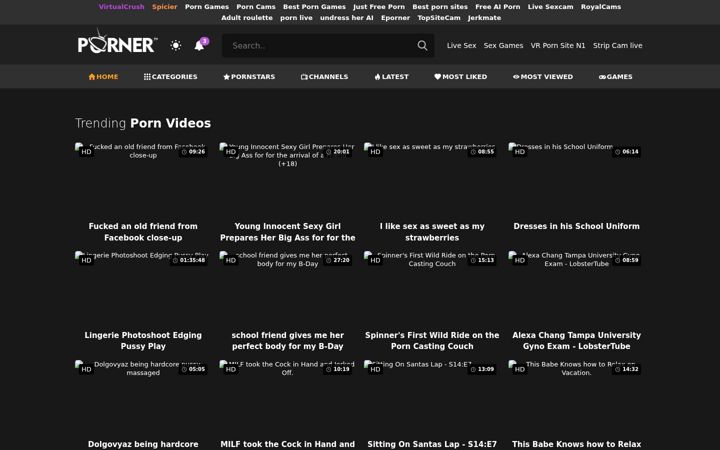Click the Live Sex header link
The image size is (720, 450).
pos(461,45)
